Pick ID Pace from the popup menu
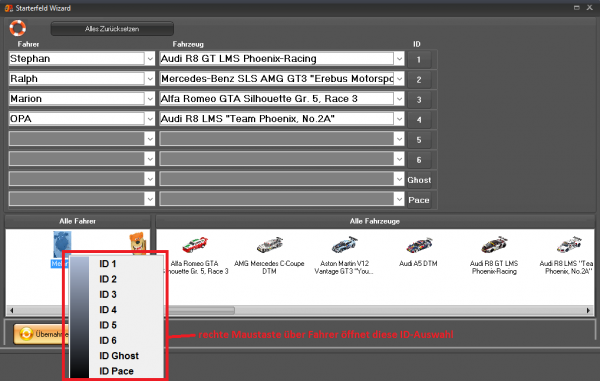 [x=117, y=371]
